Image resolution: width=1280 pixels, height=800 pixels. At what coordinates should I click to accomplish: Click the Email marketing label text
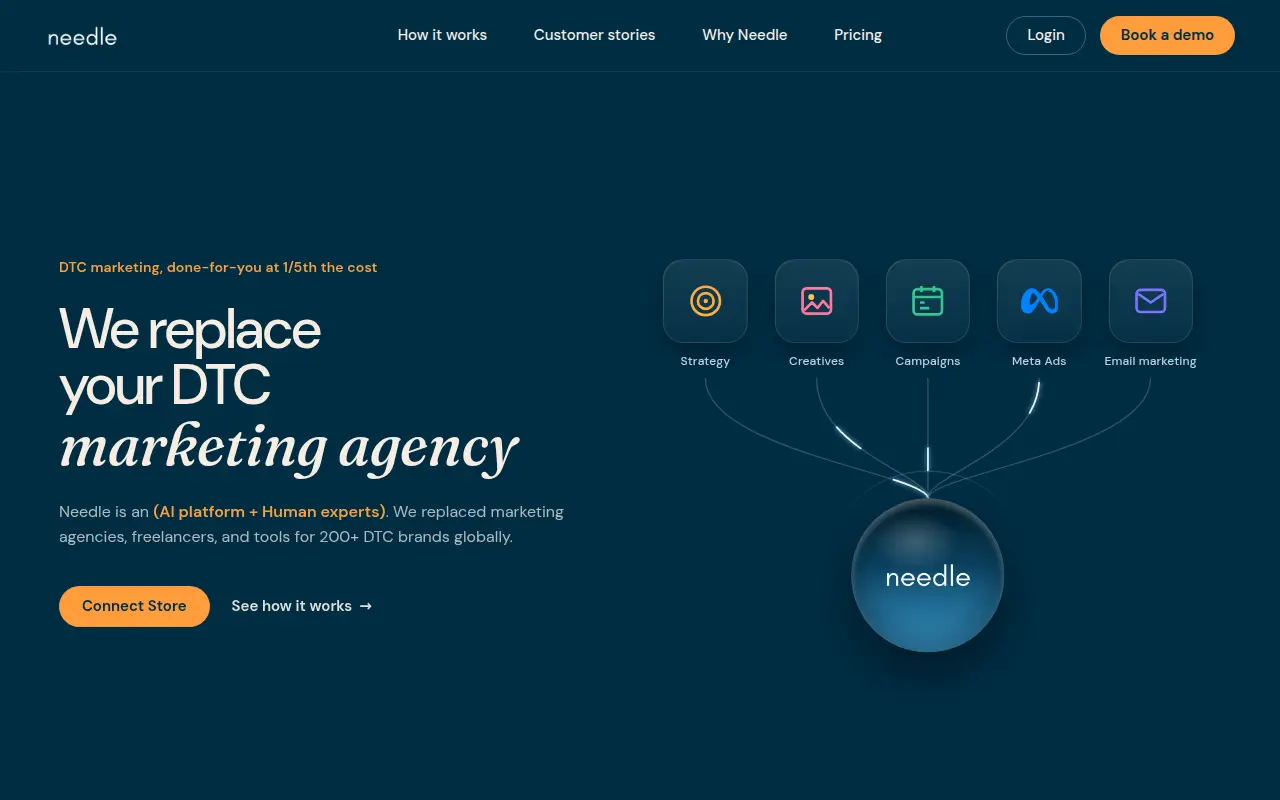point(1151,361)
